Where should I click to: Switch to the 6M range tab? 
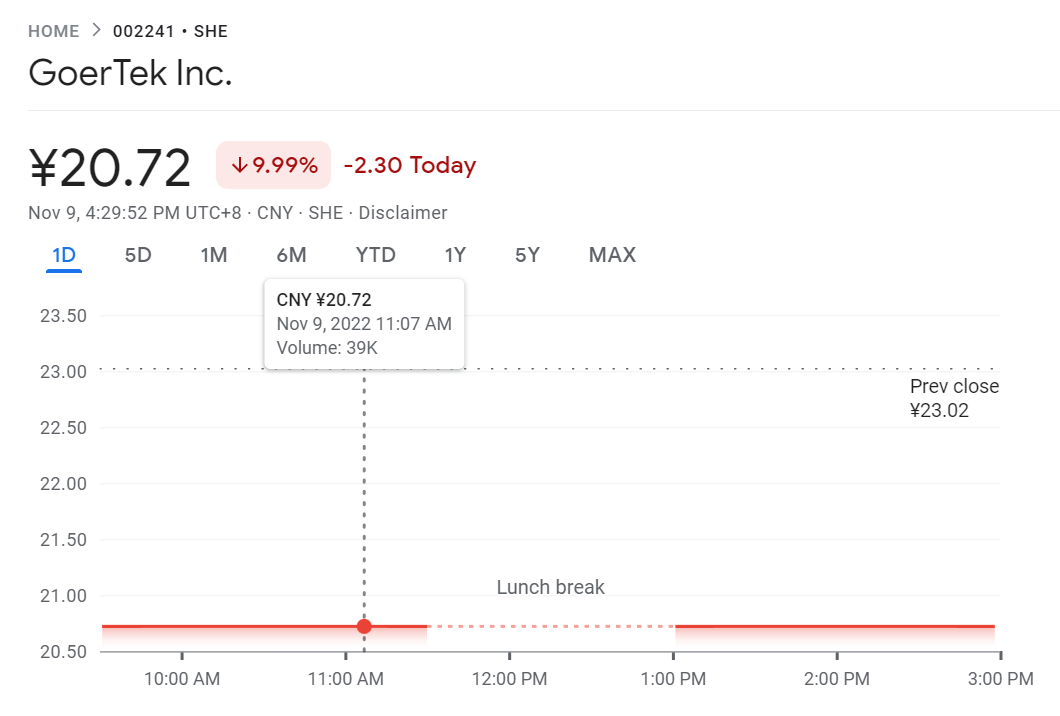click(x=291, y=255)
